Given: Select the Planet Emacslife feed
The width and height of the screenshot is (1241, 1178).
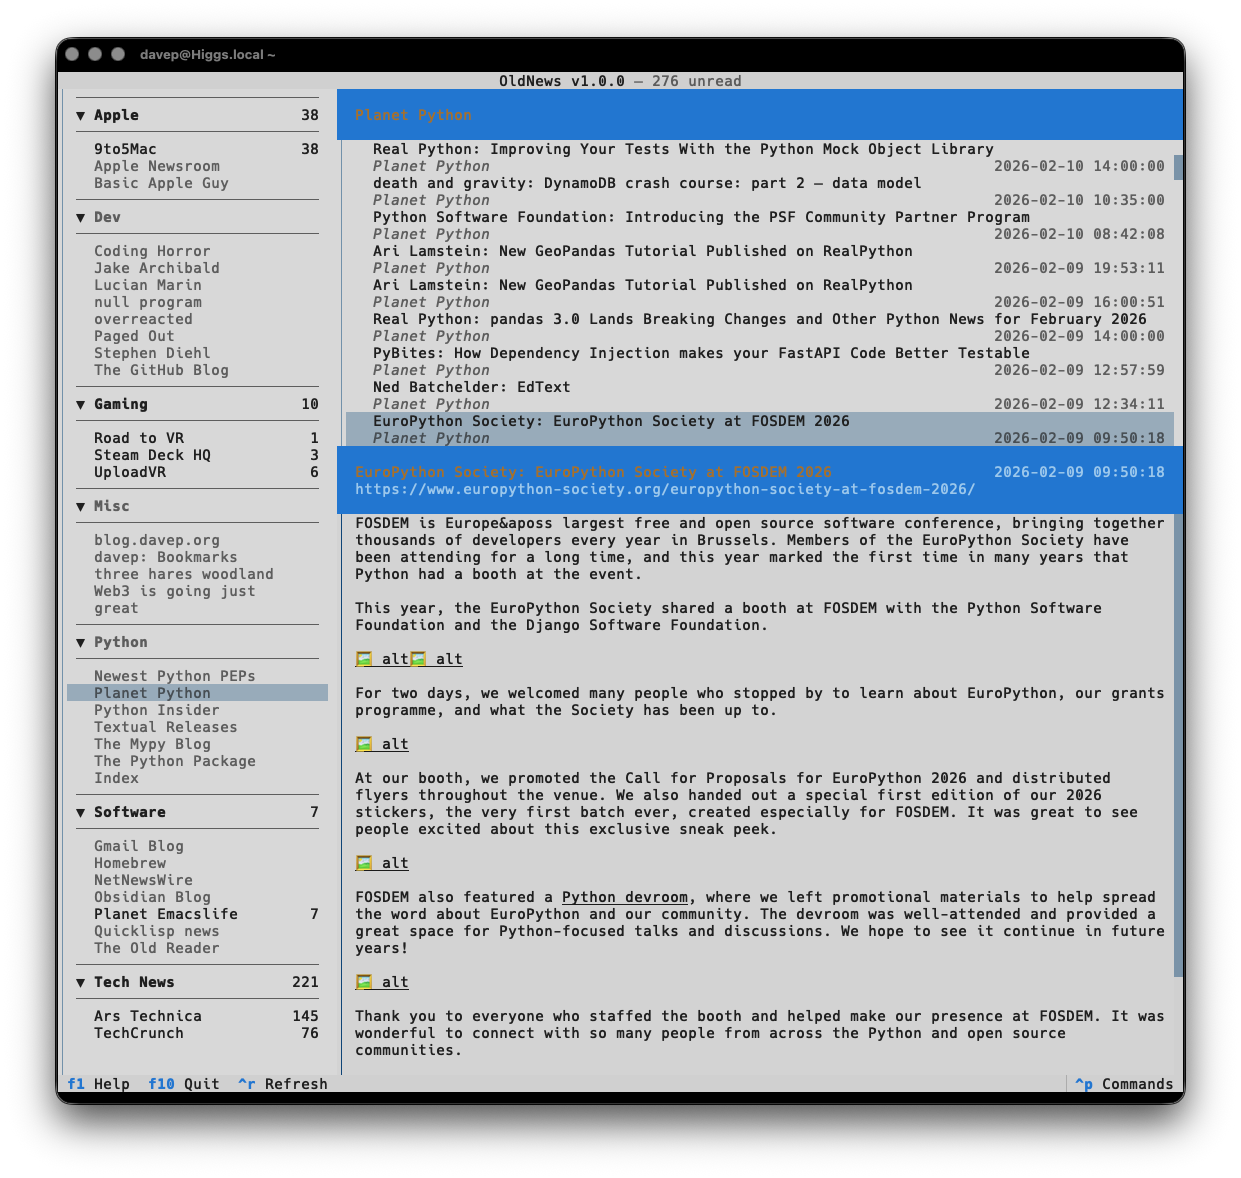Looking at the screenshot, I should pyautogui.click(x=166, y=915).
